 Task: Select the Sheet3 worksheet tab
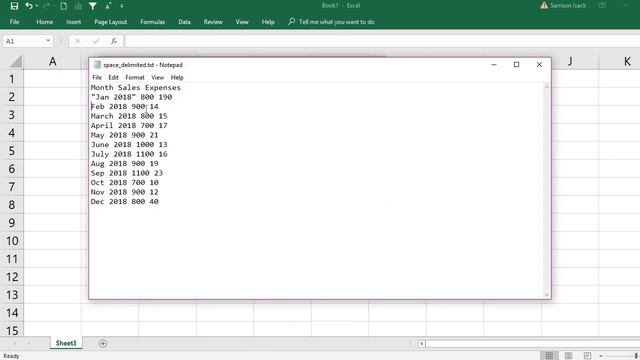pos(66,343)
